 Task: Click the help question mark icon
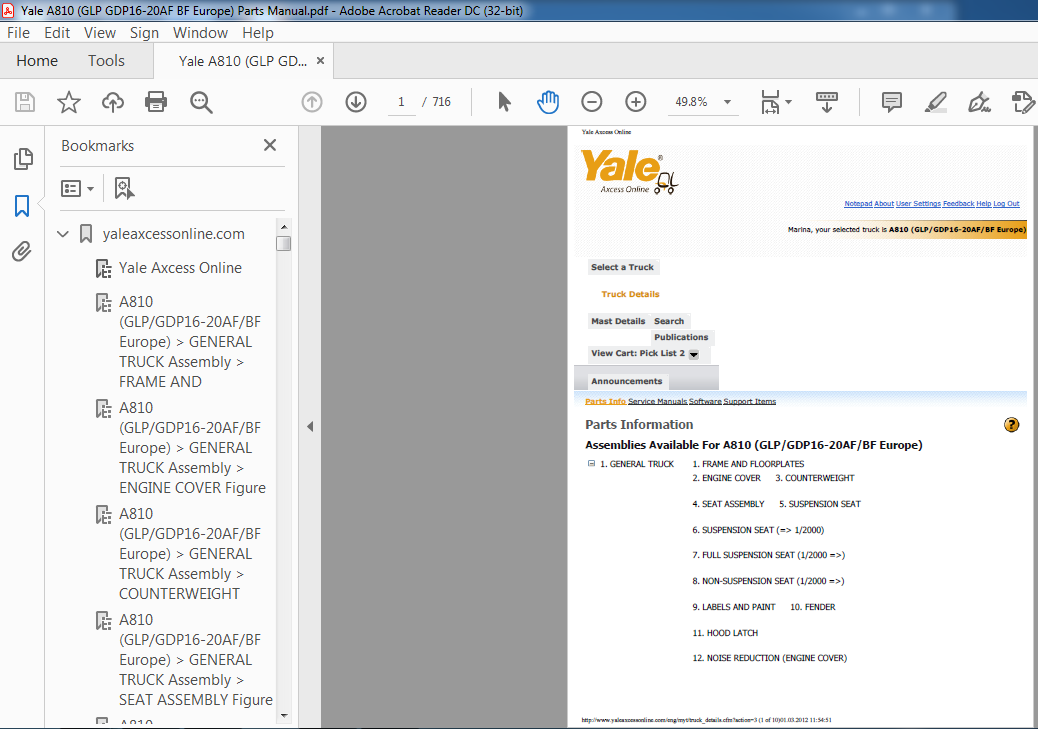1011,425
